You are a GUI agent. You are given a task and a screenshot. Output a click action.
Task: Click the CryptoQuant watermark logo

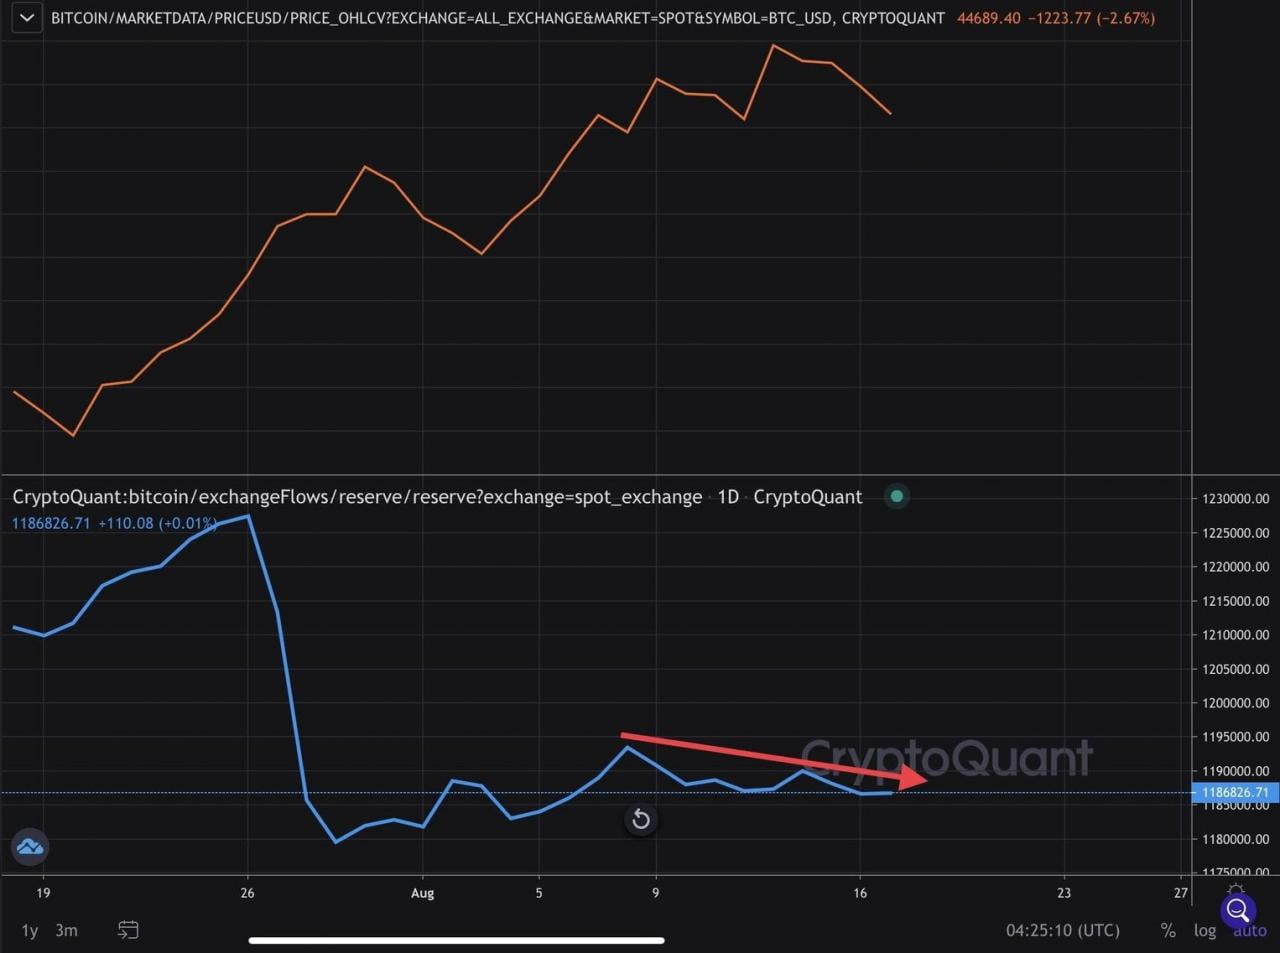point(946,758)
